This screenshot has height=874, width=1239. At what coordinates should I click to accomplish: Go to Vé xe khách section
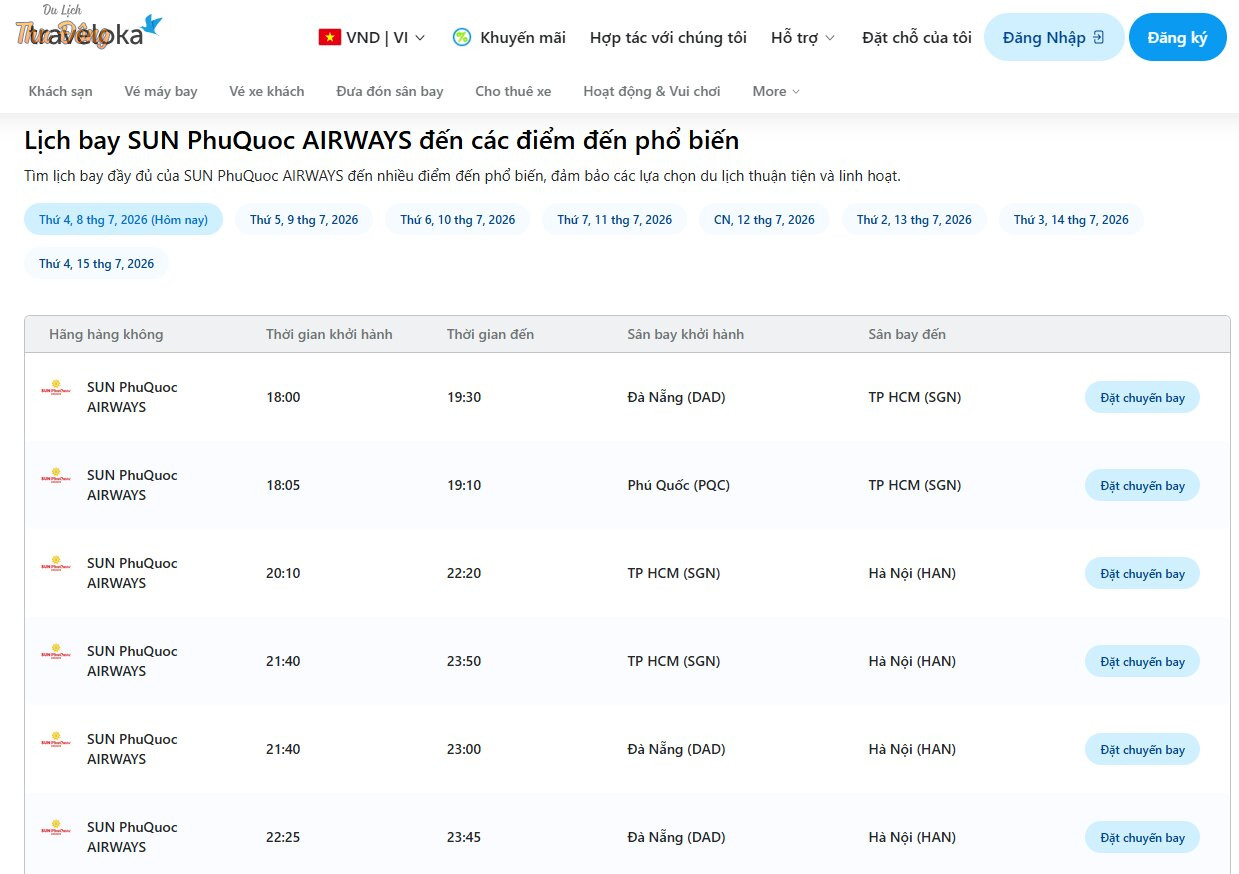click(x=267, y=91)
